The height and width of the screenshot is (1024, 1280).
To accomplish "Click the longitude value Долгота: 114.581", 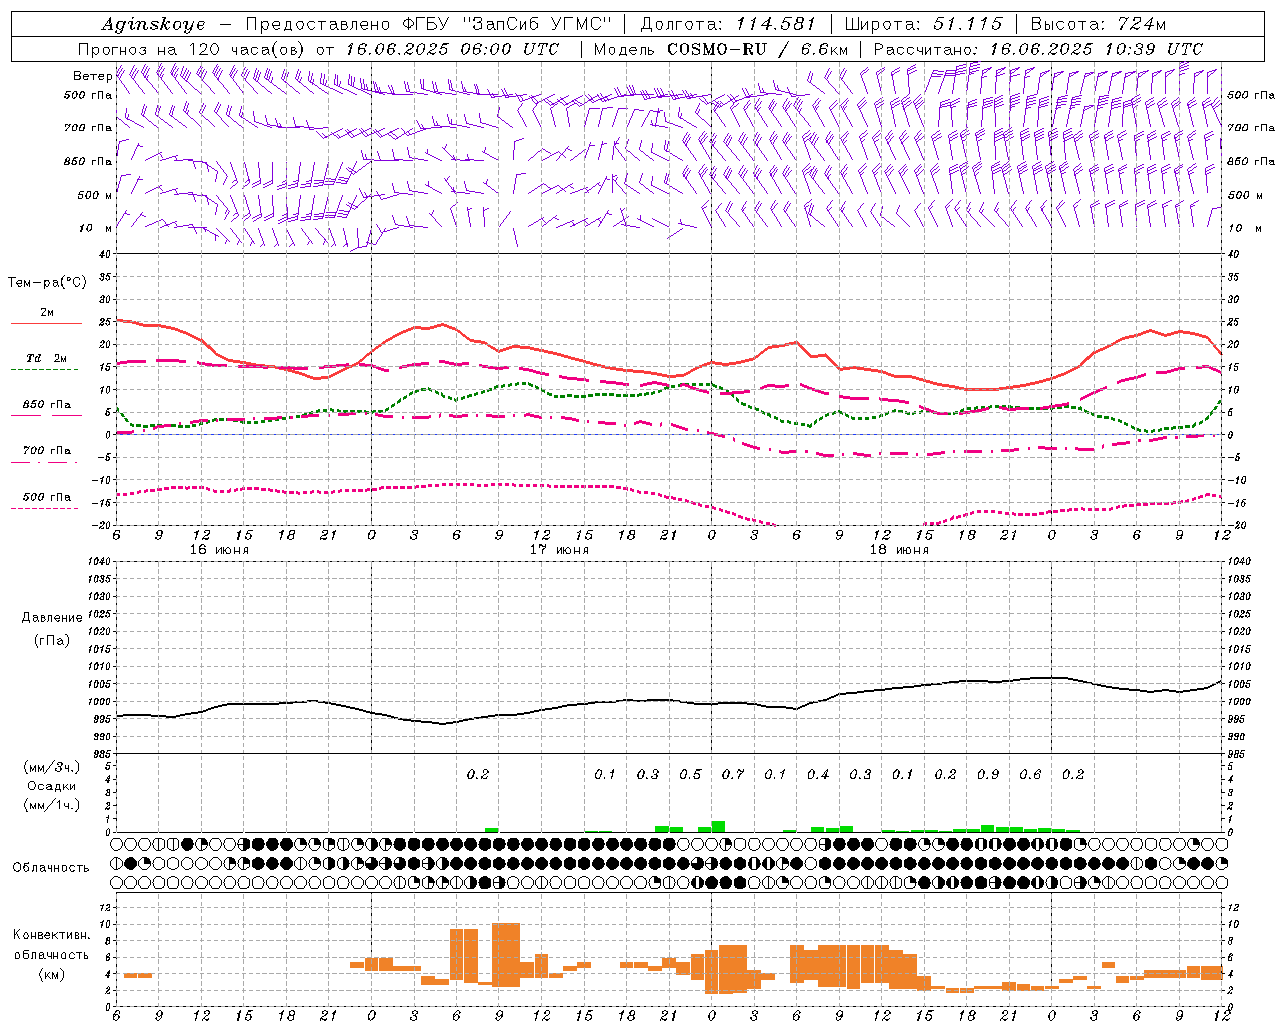I will tap(728, 24).
